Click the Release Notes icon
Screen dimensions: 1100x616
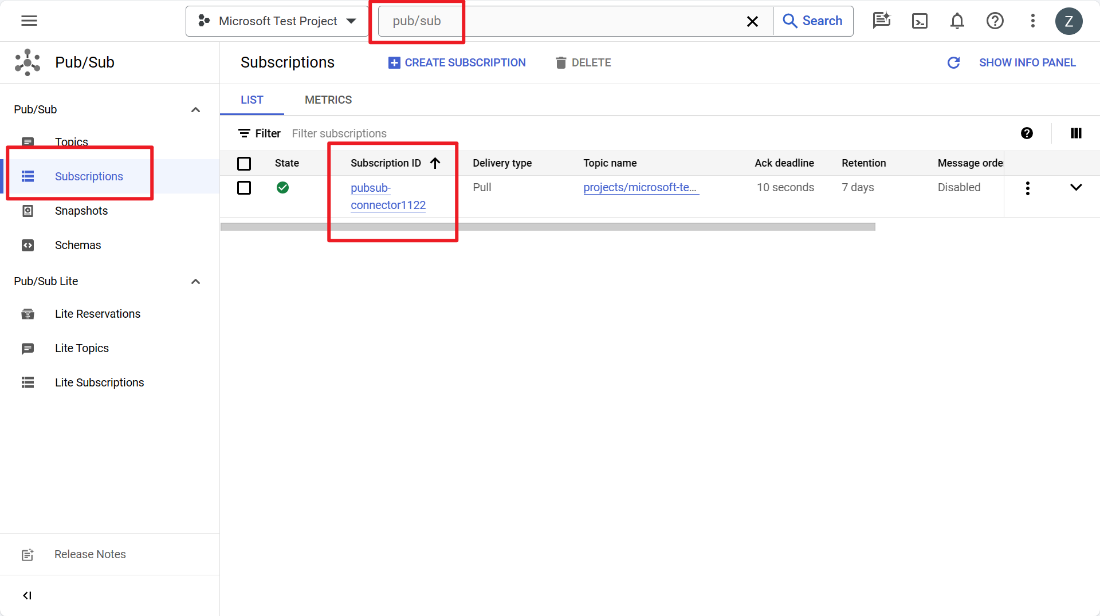coord(27,555)
